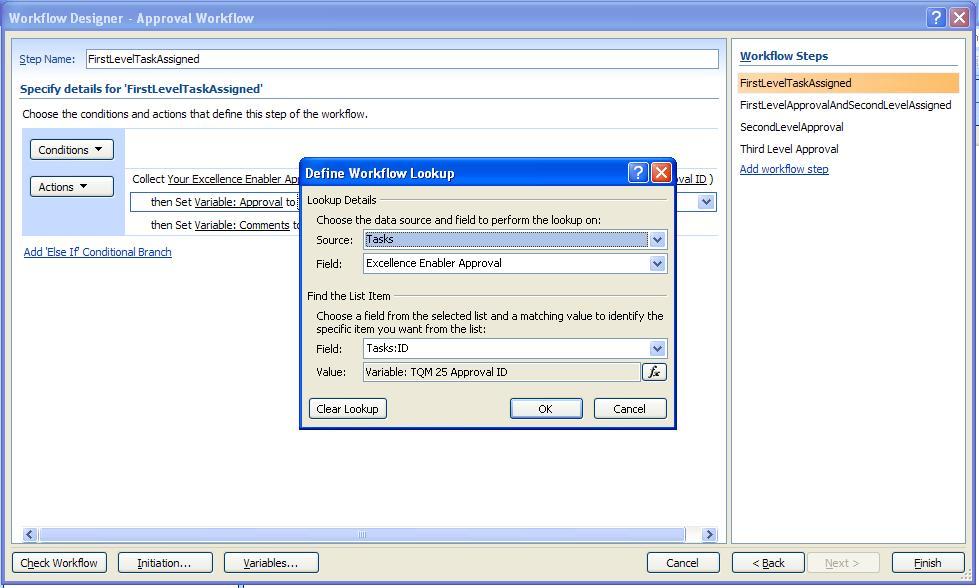Close the Define Workflow Lookup dialog
The height and width of the screenshot is (588, 979).
click(x=661, y=172)
